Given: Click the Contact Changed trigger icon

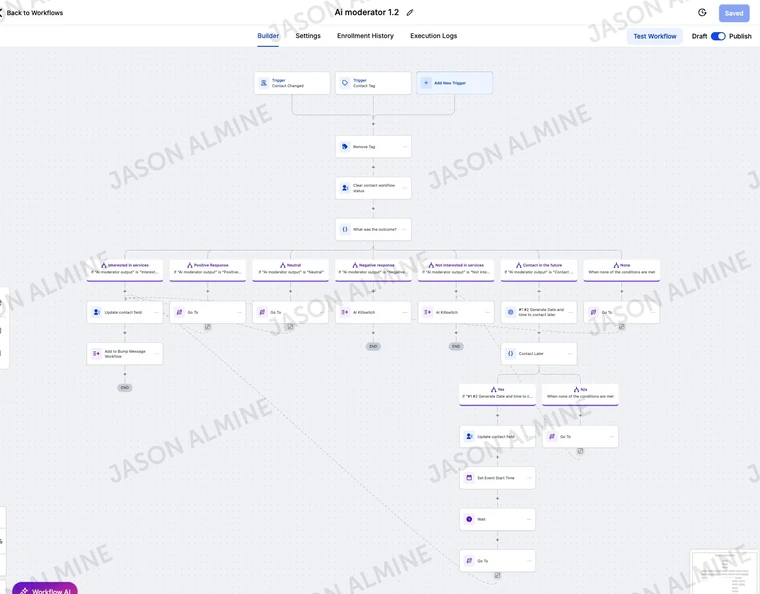Looking at the screenshot, I should (x=264, y=83).
